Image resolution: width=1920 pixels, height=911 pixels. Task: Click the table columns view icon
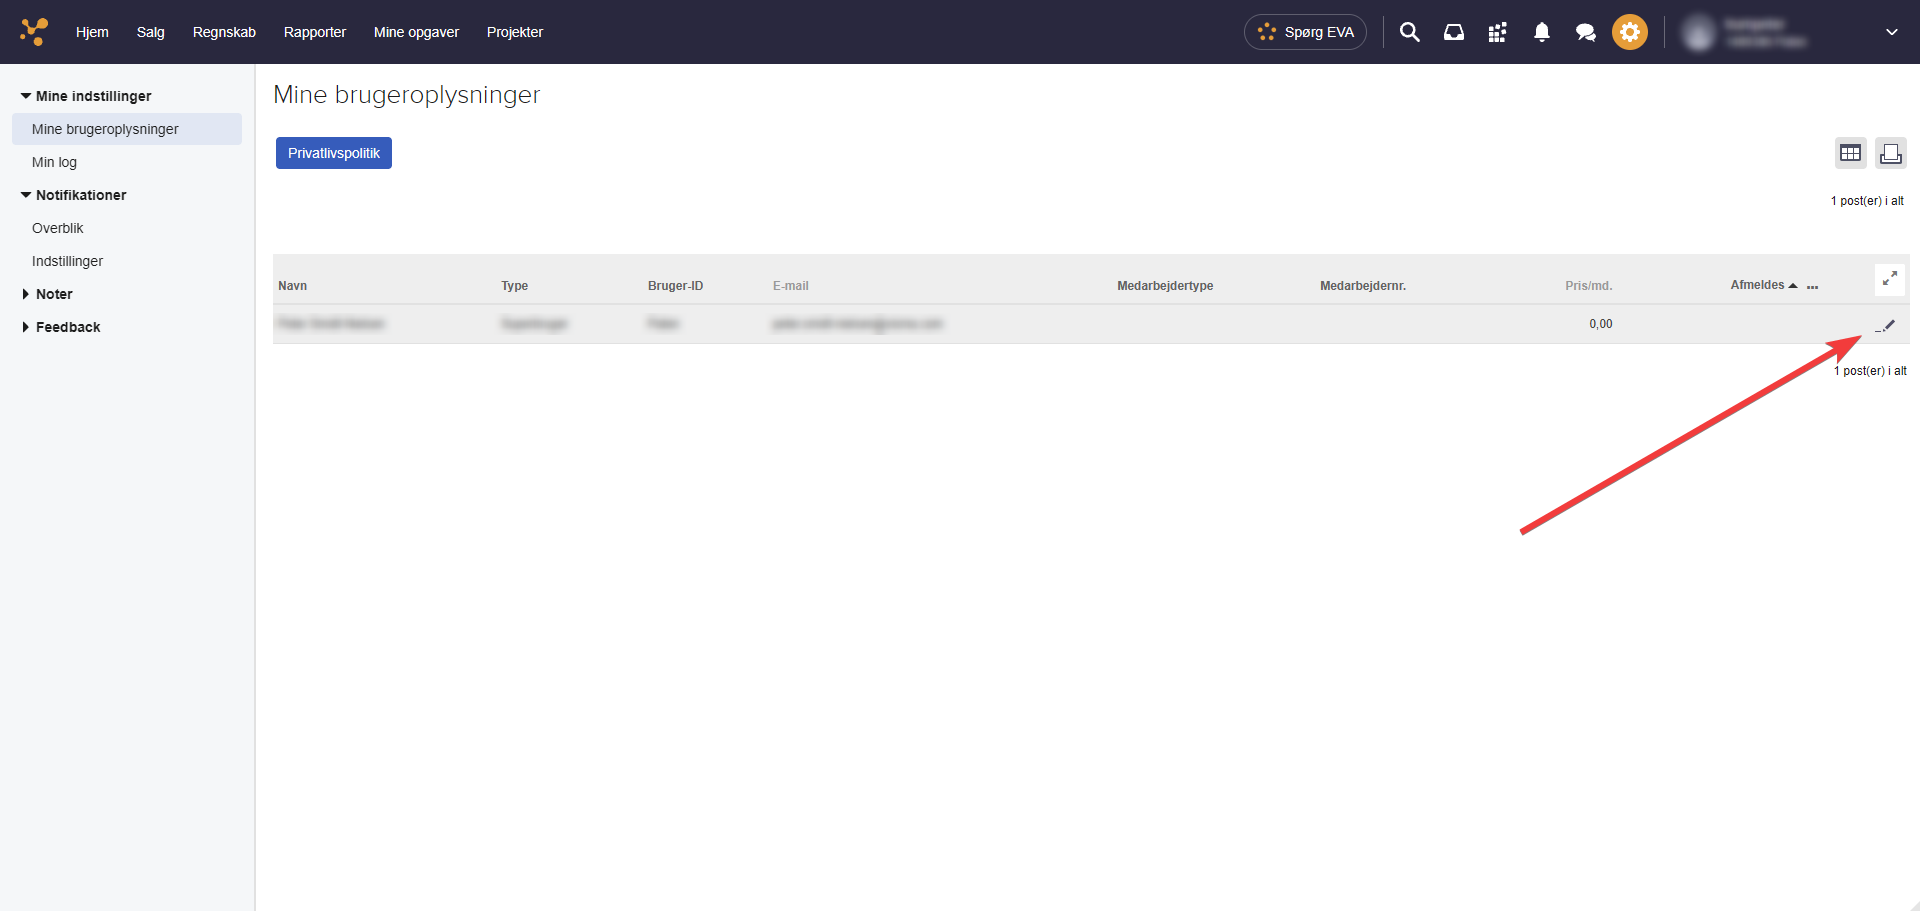point(1850,153)
